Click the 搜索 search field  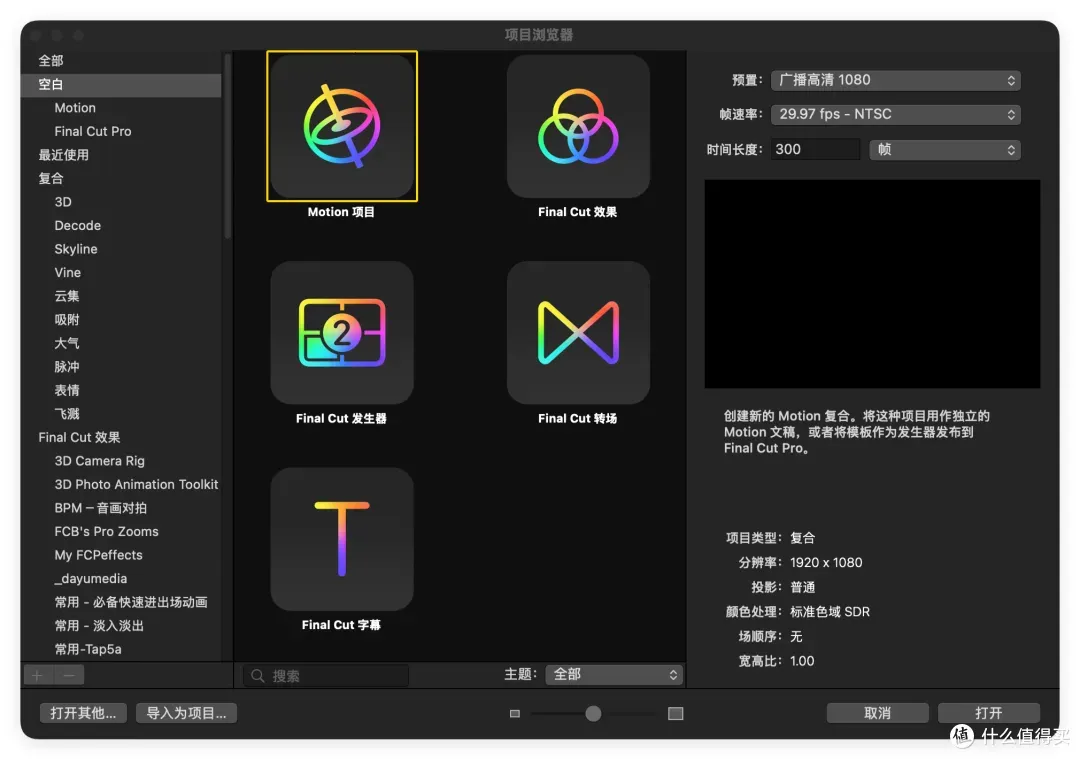(326, 676)
